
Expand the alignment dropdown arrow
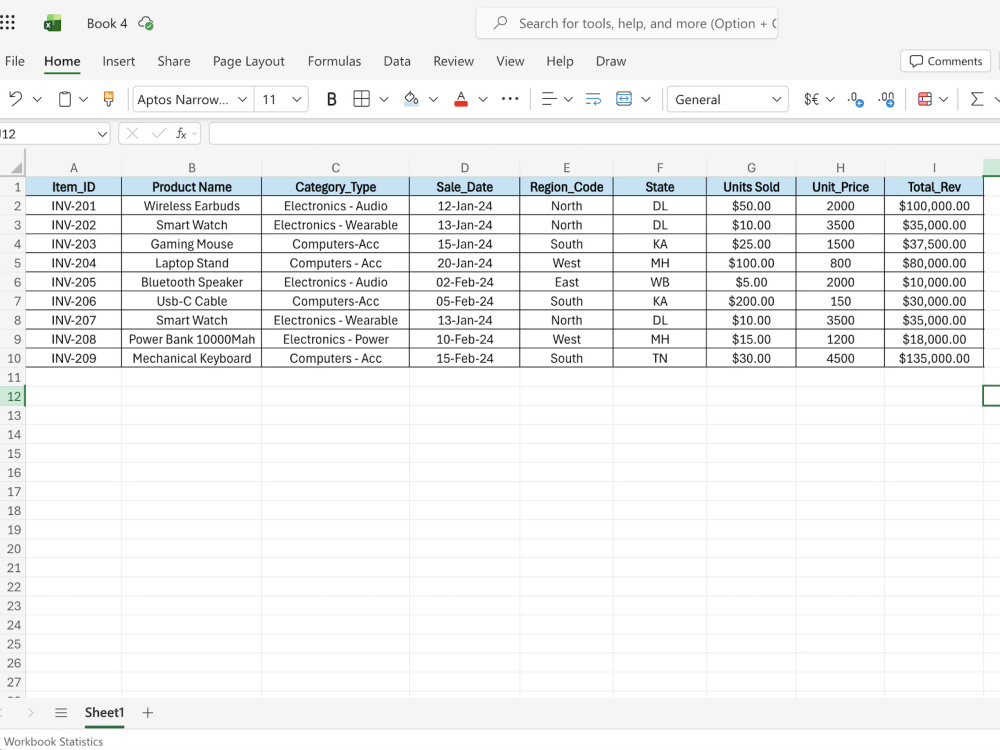[x=568, y=99]
